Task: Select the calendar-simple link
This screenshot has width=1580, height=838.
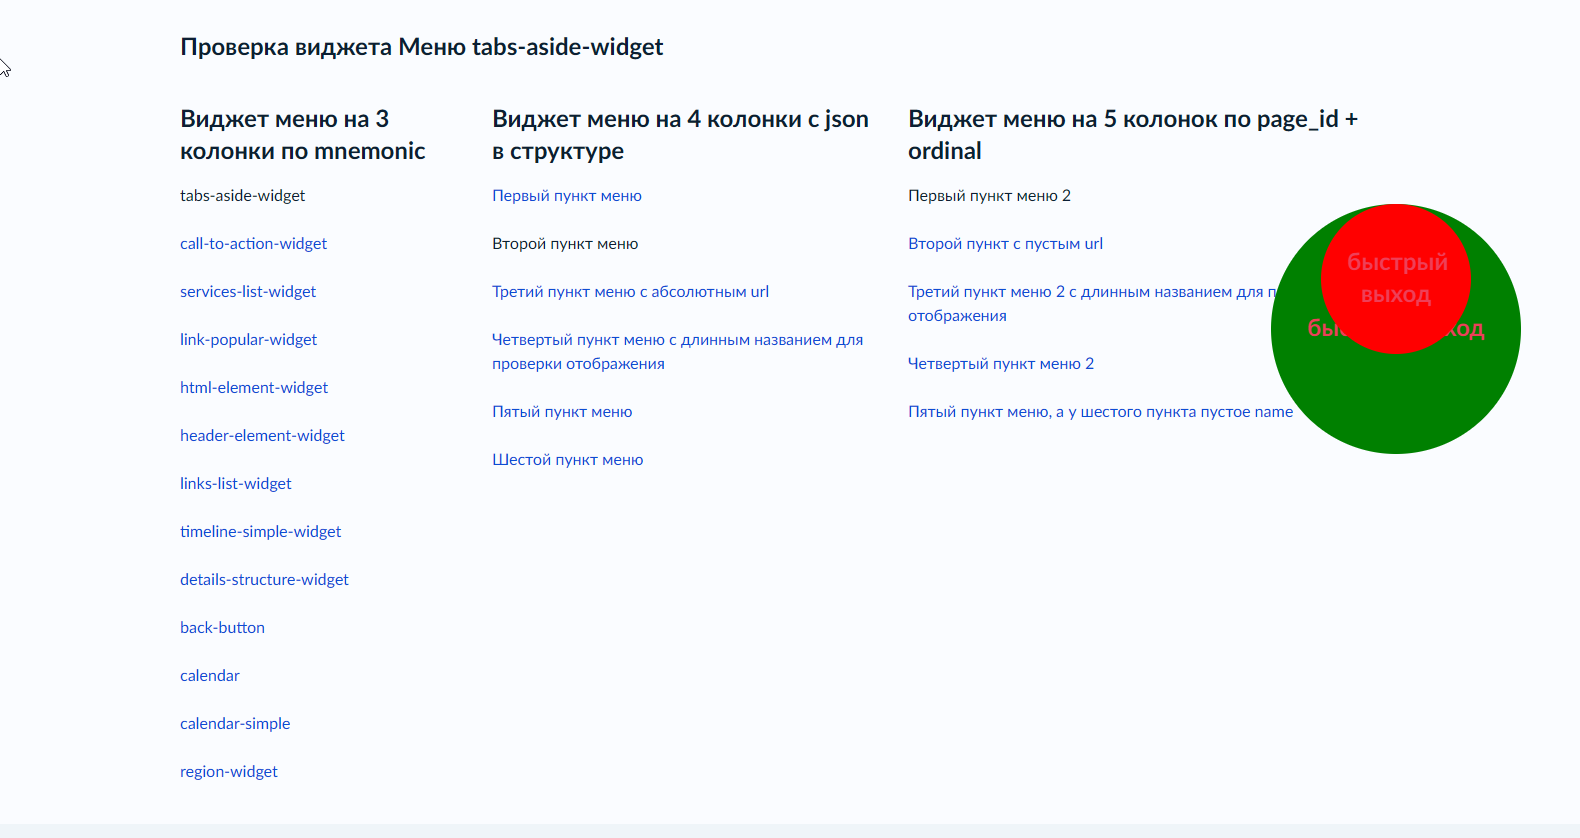Action: click(235, 724)
